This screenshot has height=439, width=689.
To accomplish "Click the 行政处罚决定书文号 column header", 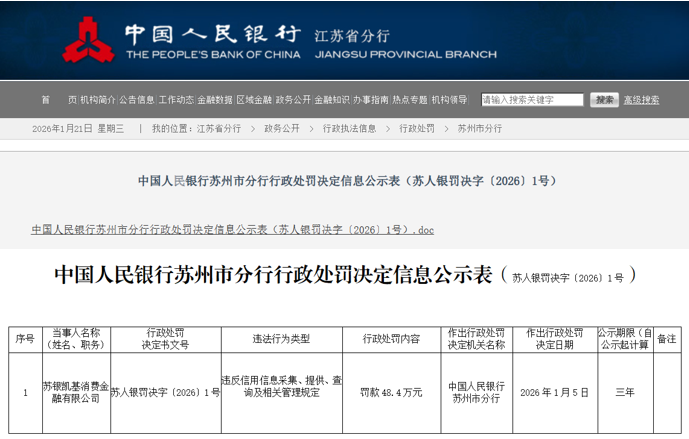I will (166, 339).
